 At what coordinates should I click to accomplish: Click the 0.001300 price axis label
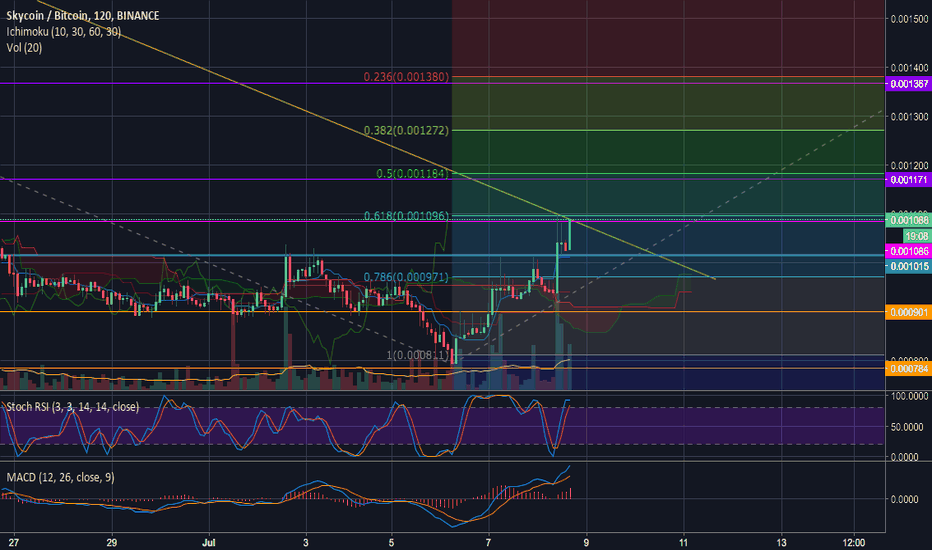909,117
